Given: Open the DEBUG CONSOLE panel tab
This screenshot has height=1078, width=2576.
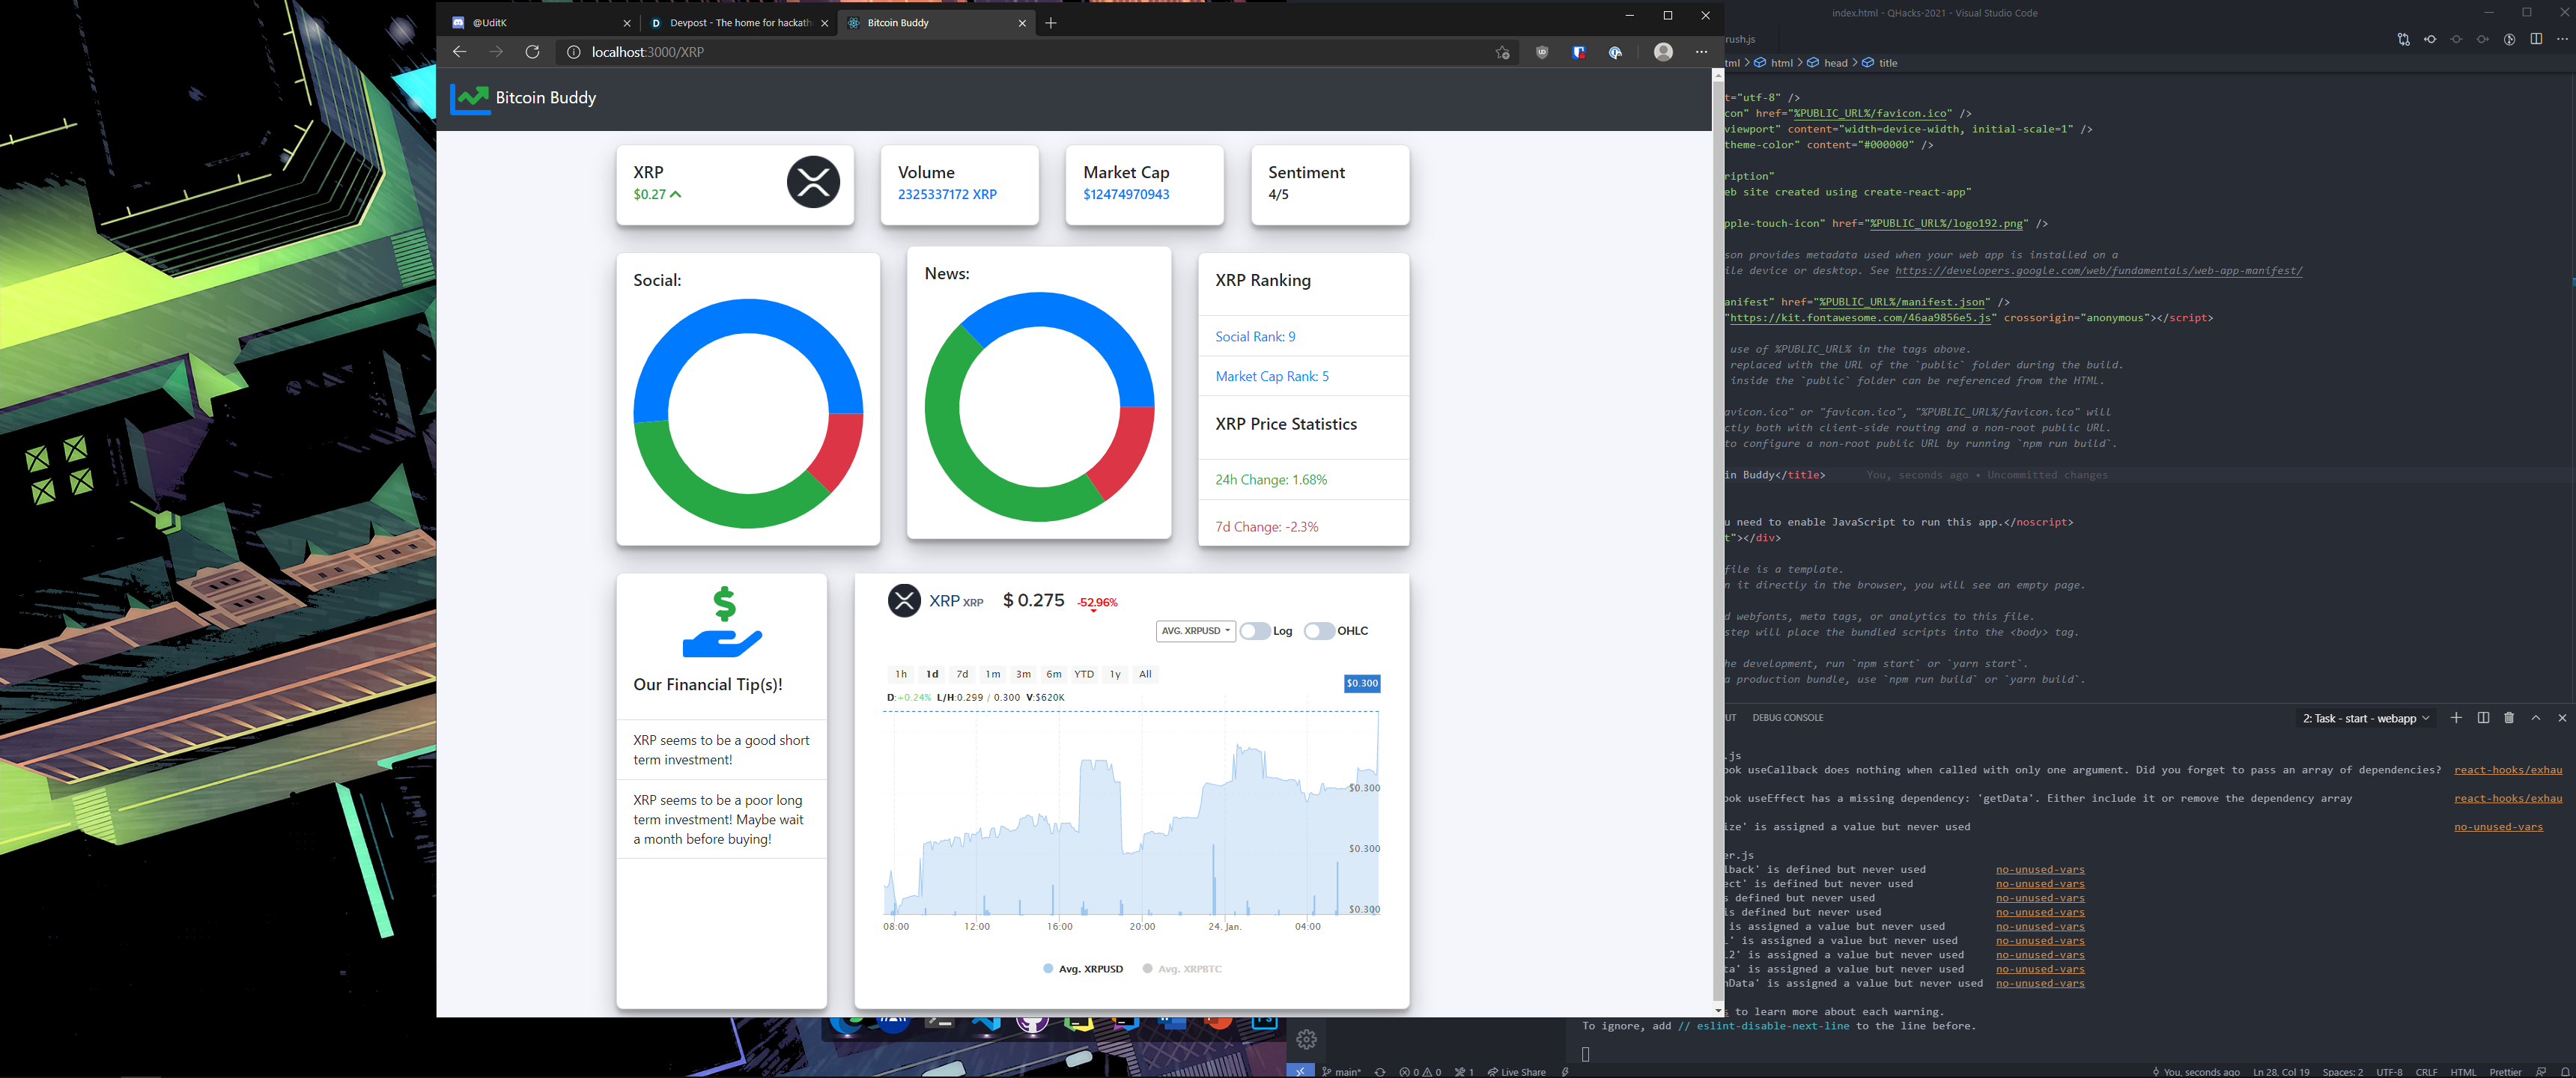Looking at the screenshot, I should pos(1787,718).
